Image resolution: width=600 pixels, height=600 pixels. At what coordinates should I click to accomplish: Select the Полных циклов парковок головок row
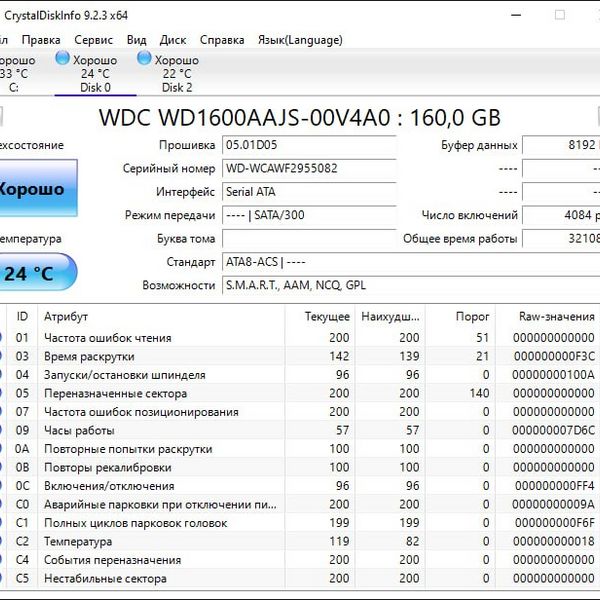click(x=300, y=523)
